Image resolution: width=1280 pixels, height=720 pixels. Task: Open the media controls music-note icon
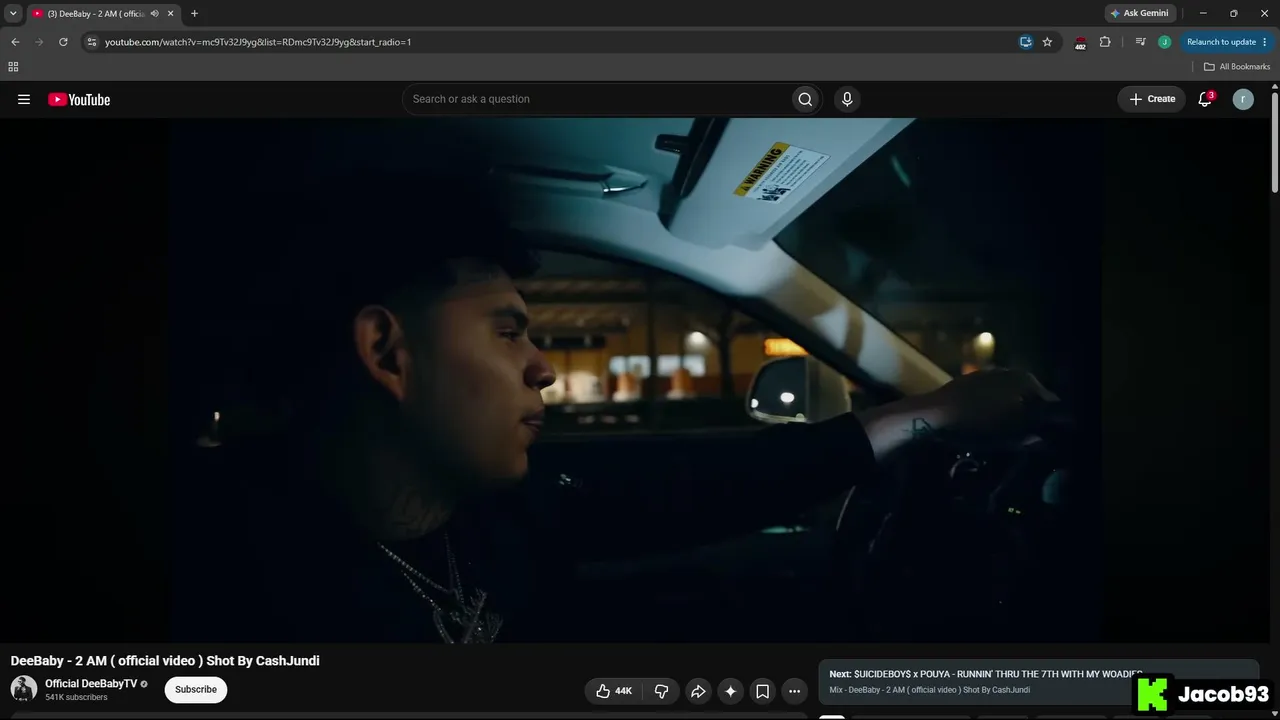(1140, 42)
